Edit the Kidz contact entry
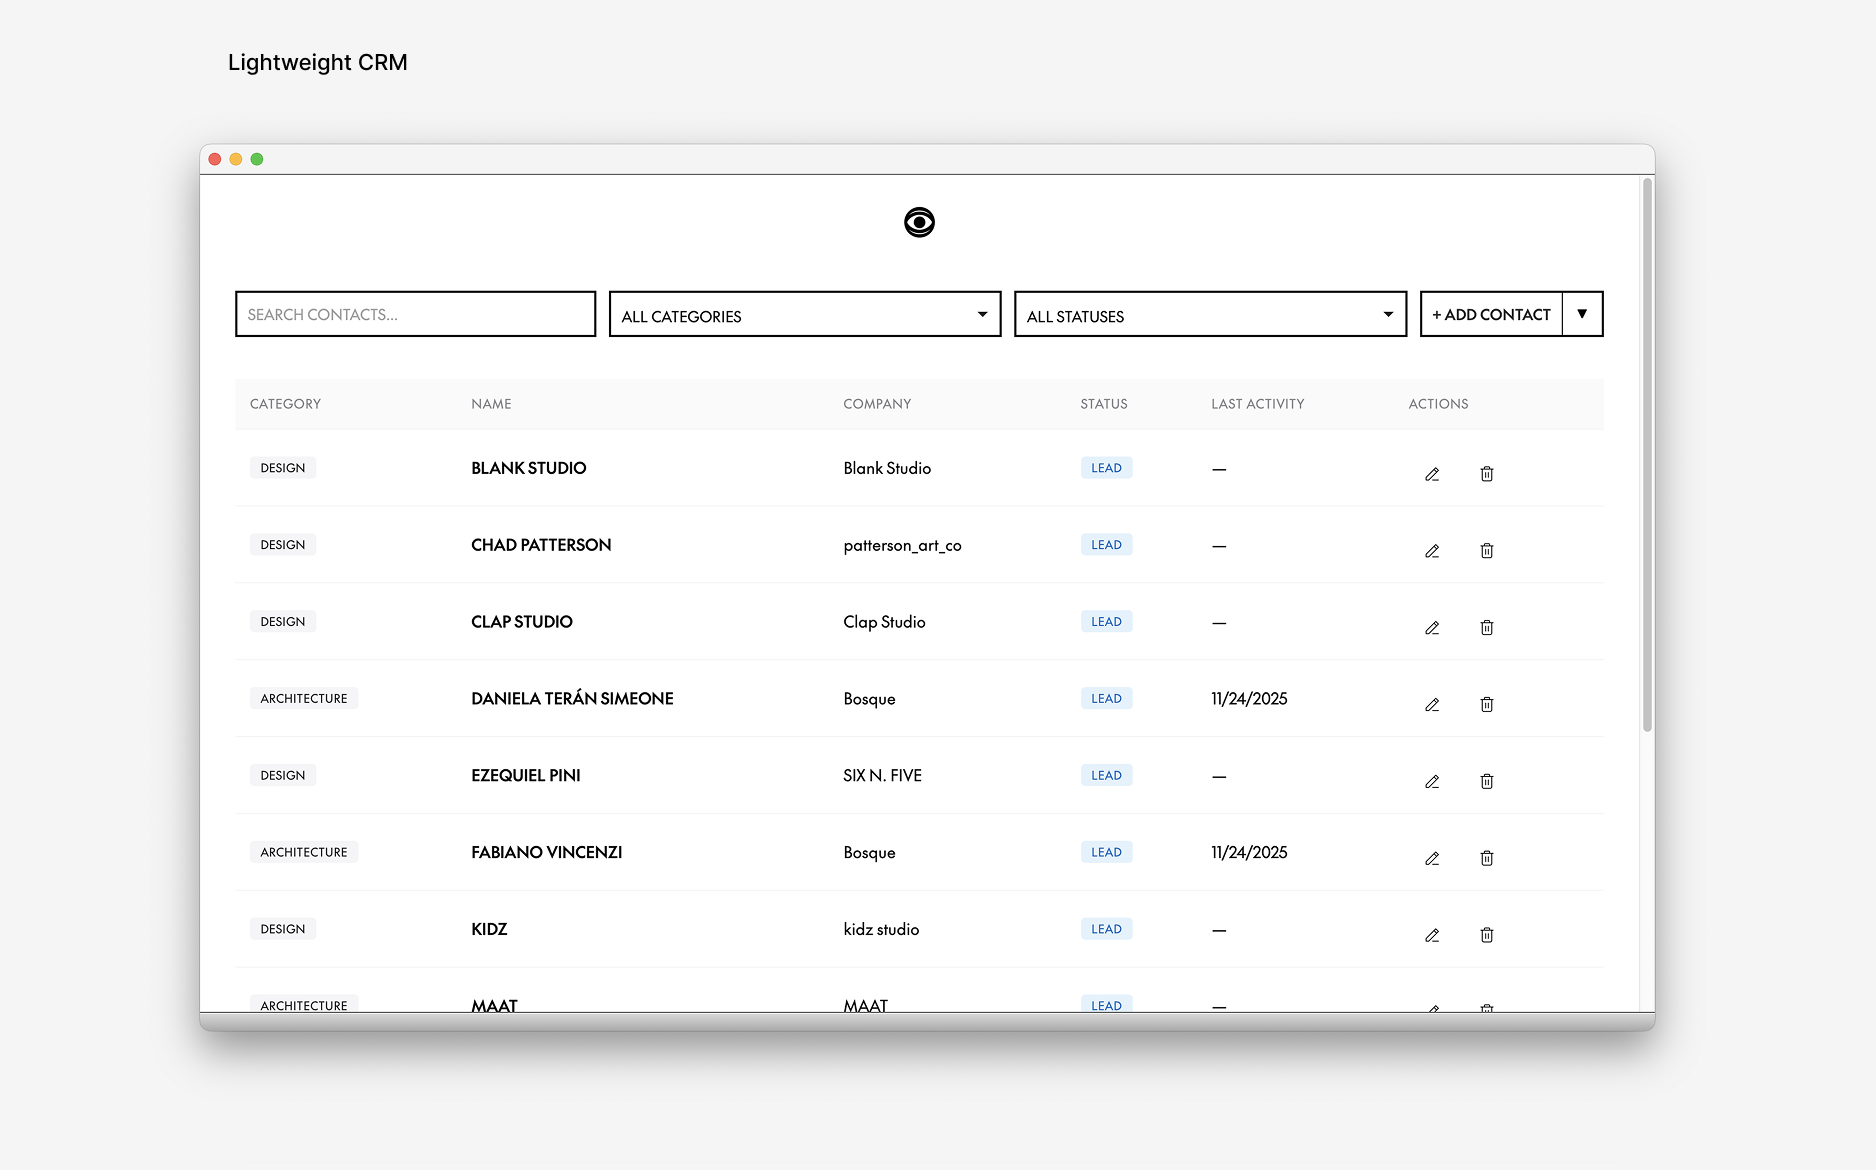 (x=1432, y=935)
